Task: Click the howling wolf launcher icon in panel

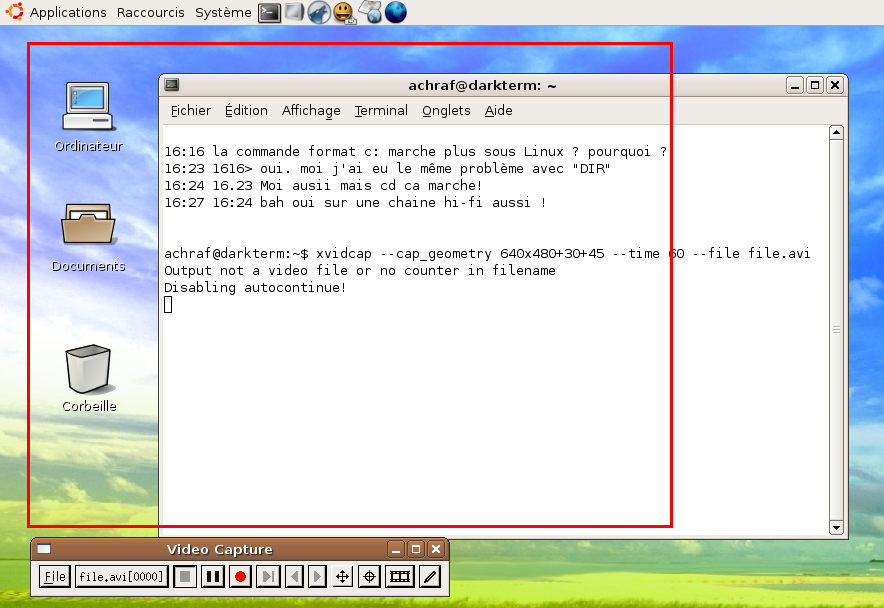Action: 319,12
